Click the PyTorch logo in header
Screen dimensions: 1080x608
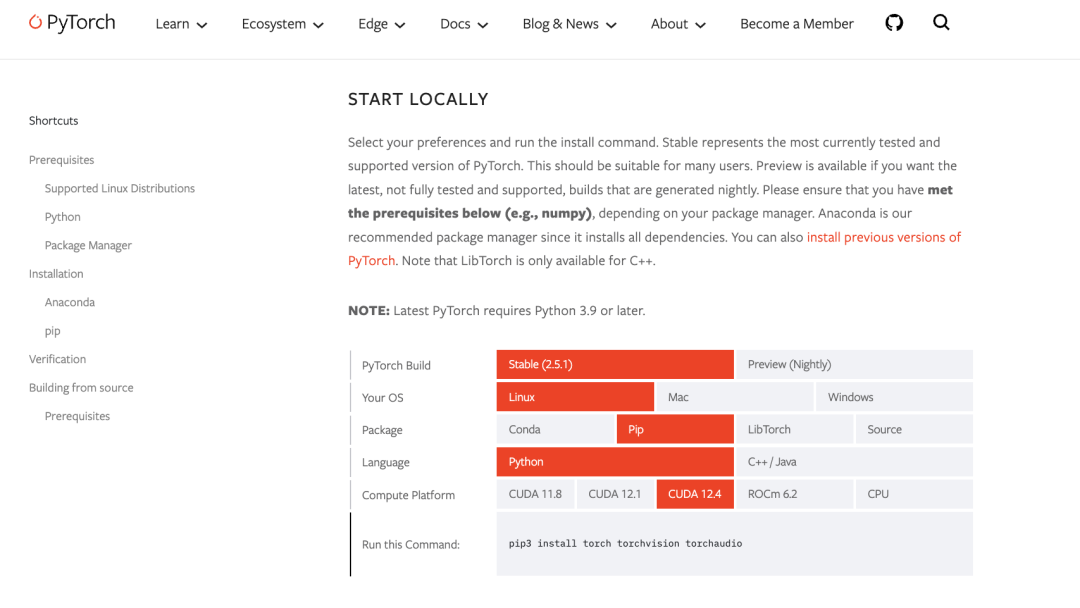click(72, 23)
